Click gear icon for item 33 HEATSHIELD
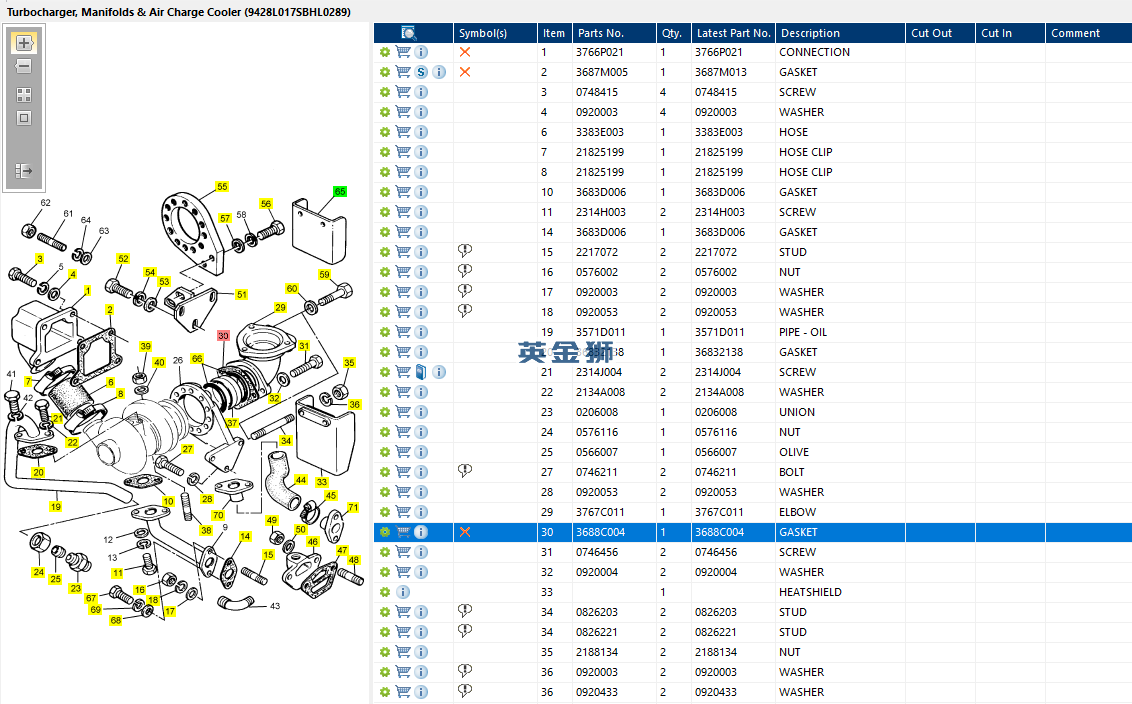Viewport: 1132px width, 704px height. click(x=385, y=592)
